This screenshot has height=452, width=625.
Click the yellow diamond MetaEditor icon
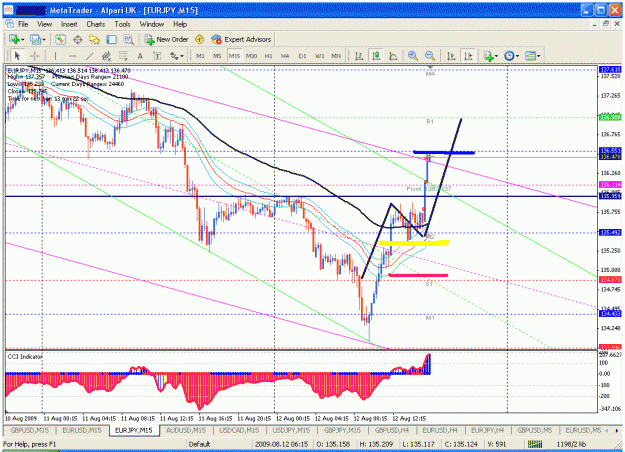point(199,39)
